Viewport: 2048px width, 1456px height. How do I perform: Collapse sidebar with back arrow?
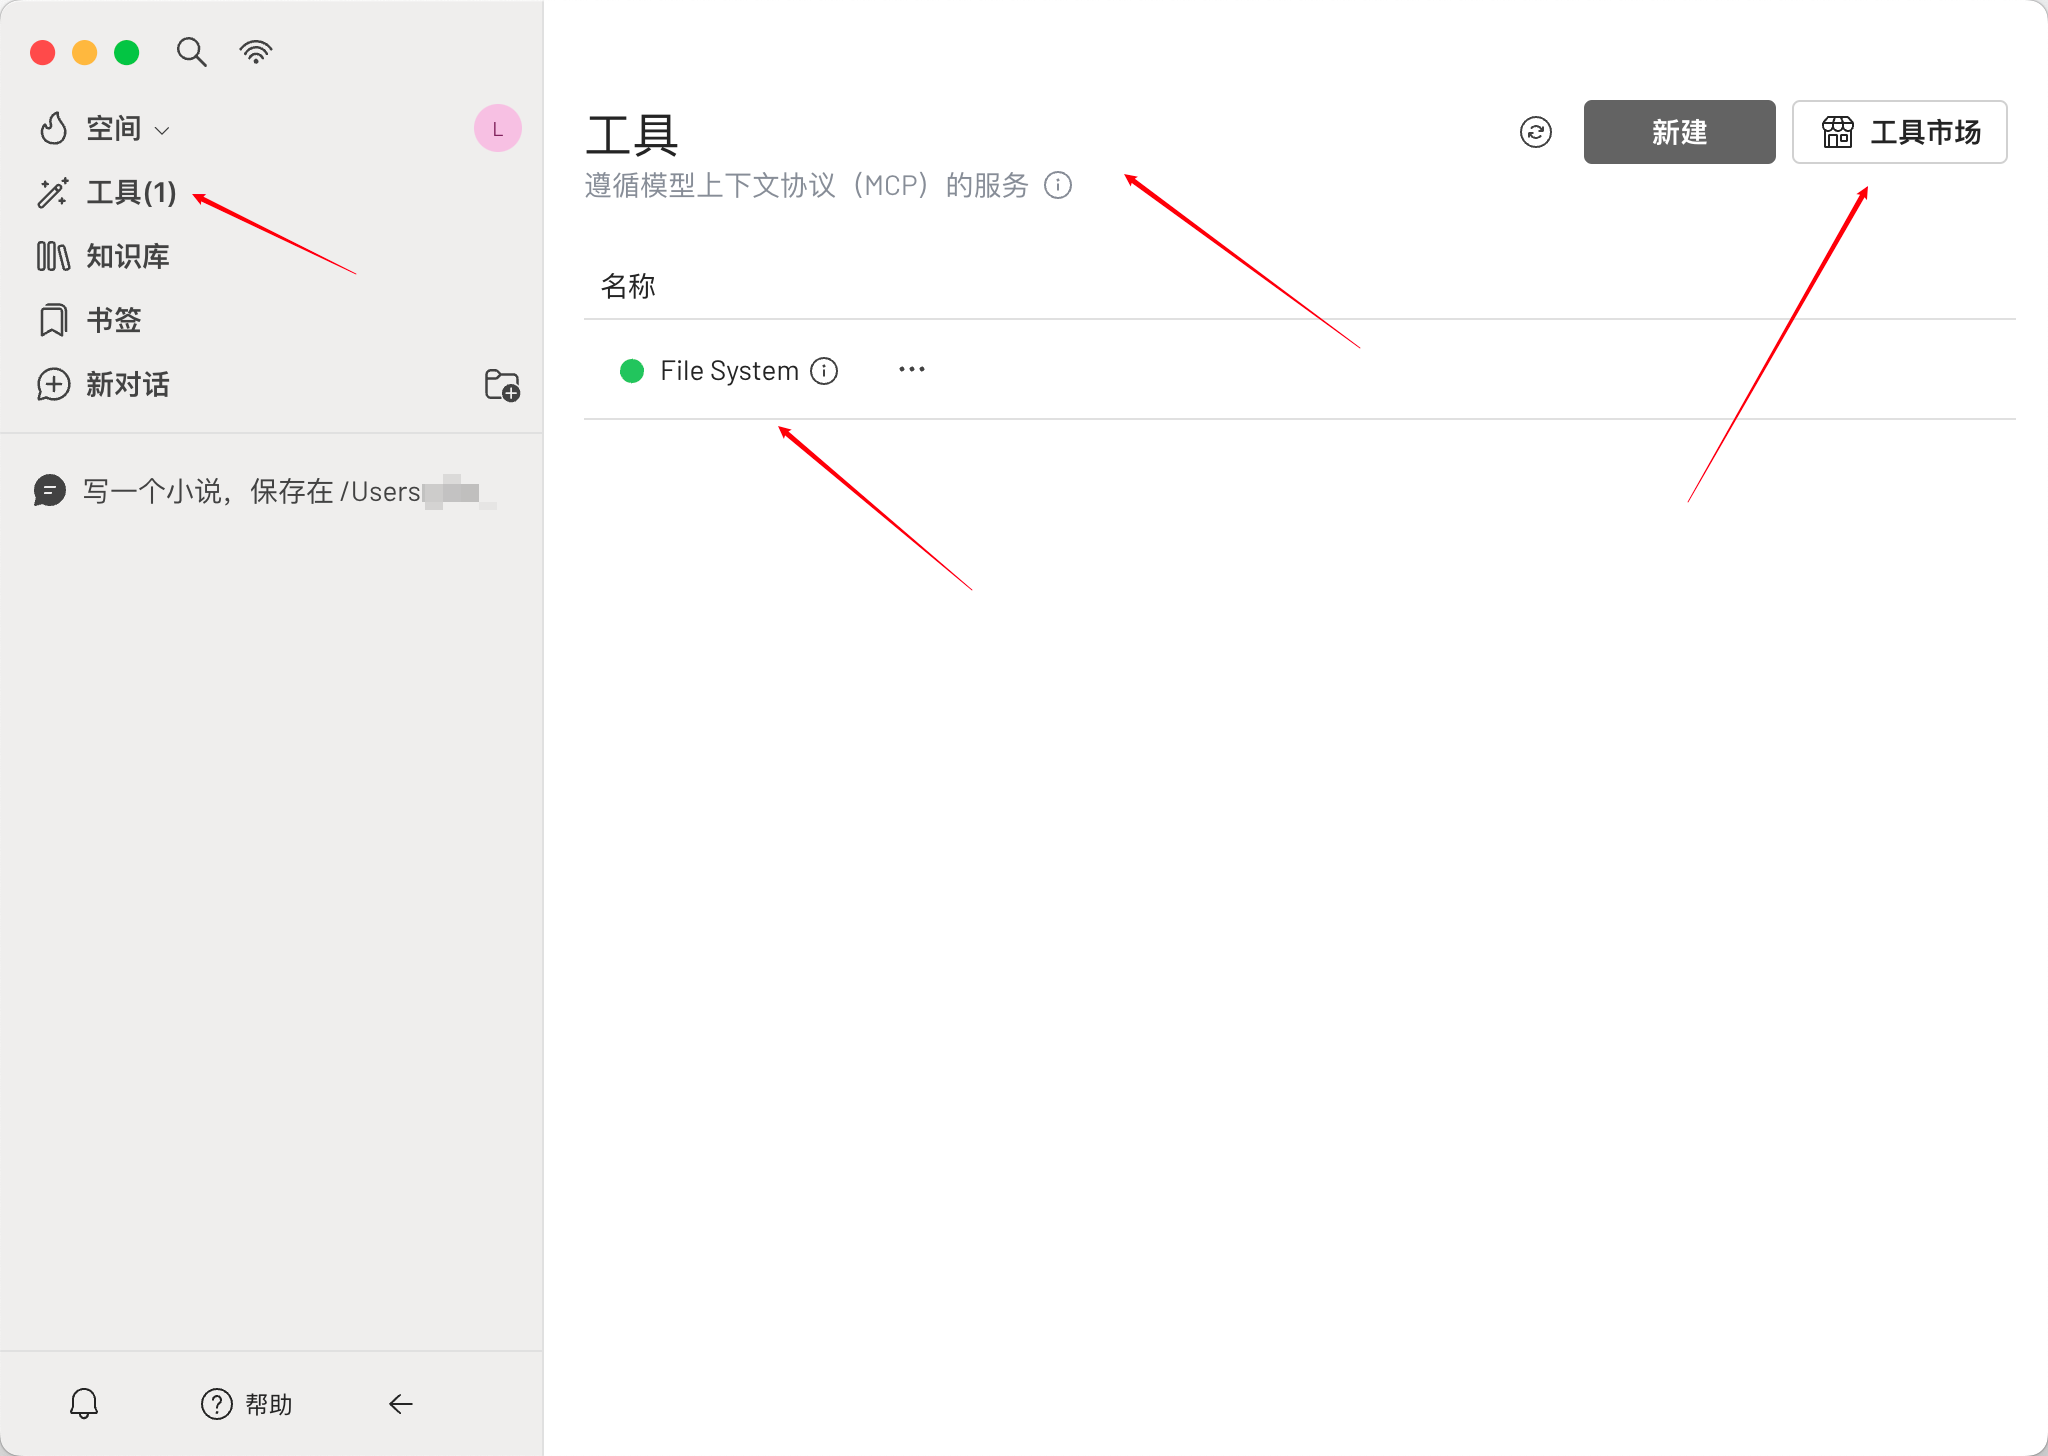point(401,1404)
